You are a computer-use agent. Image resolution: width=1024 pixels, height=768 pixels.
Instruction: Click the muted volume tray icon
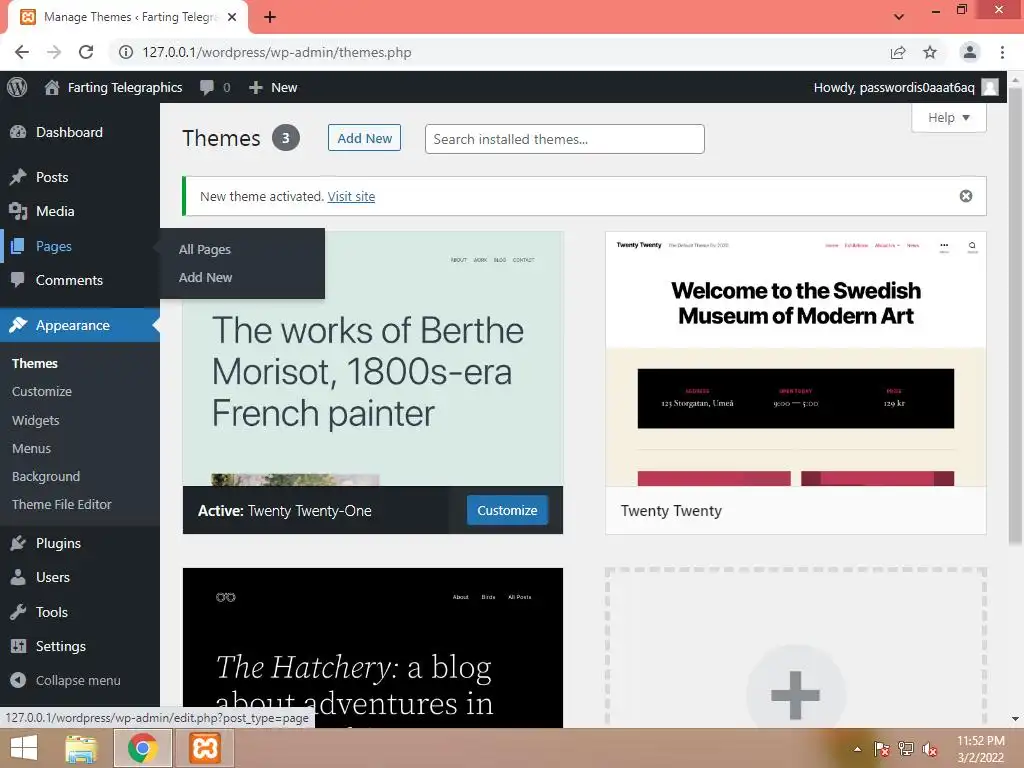[x=930, y=749]
